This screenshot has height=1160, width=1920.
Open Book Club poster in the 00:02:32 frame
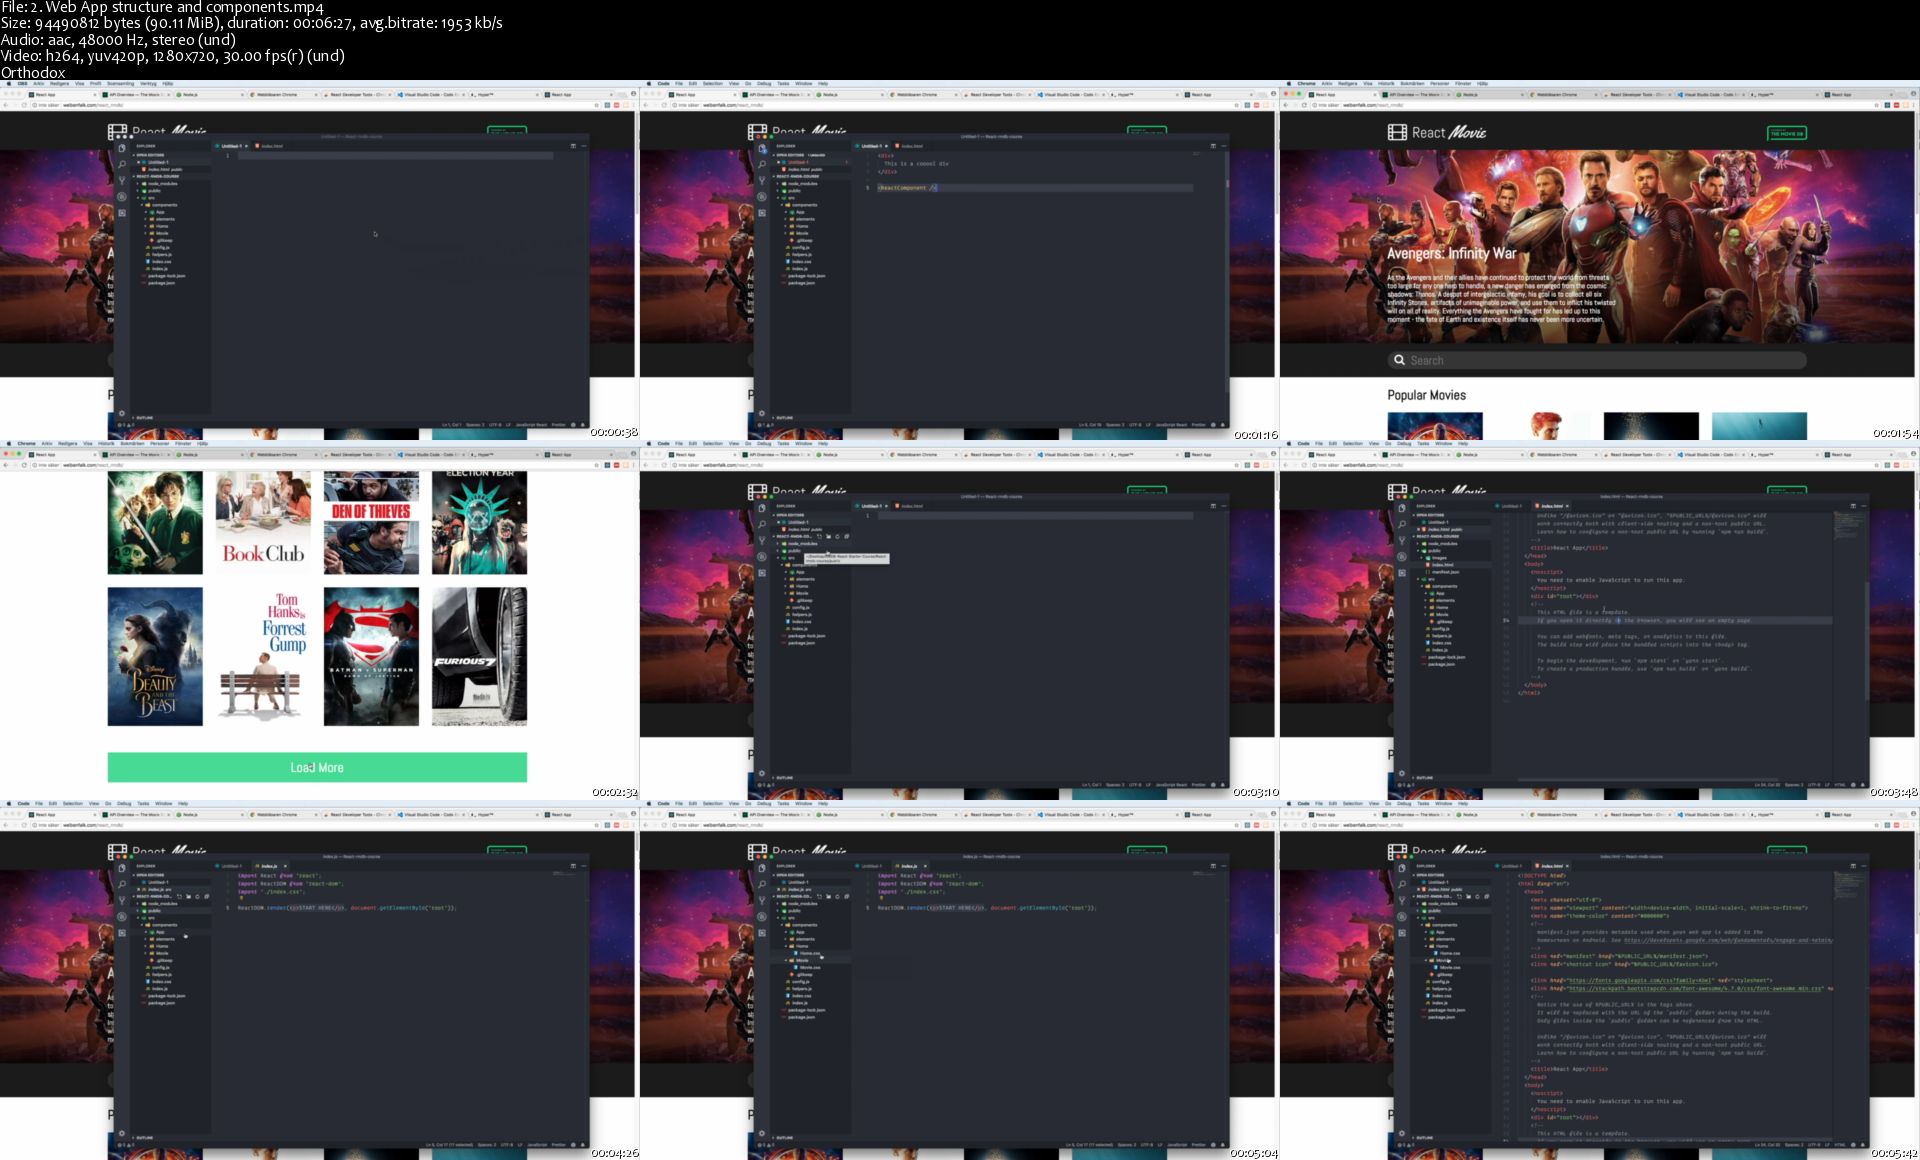coord(263,523)
